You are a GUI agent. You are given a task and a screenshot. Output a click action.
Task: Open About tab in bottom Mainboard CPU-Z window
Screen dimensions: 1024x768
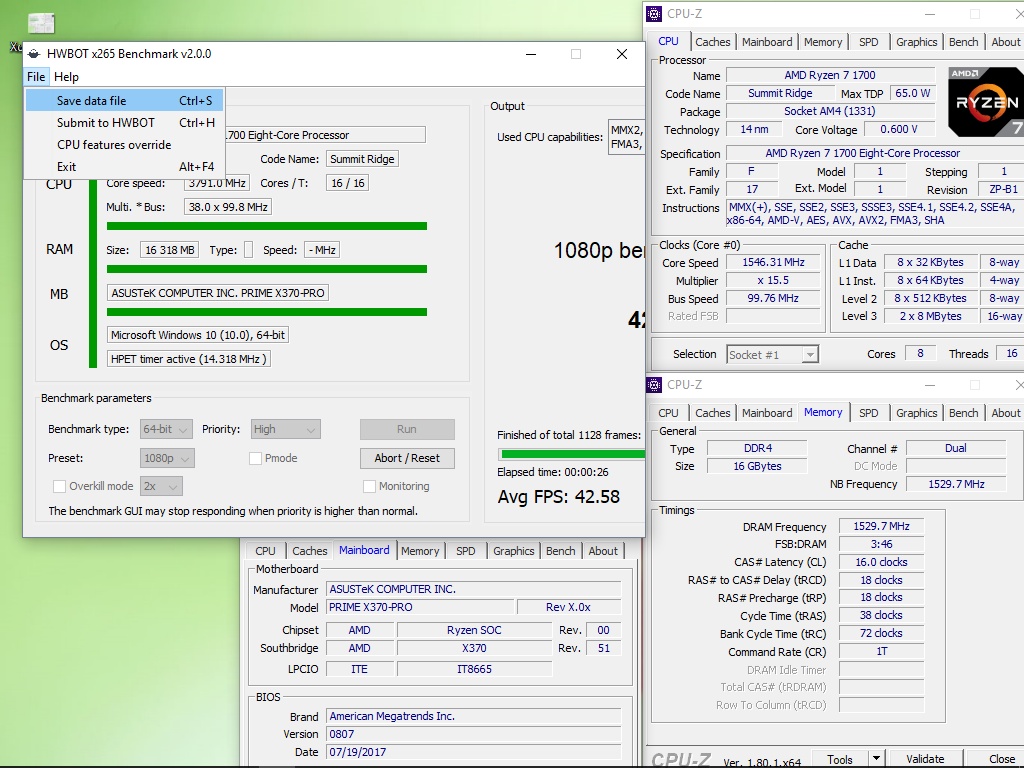click(603, 551)
